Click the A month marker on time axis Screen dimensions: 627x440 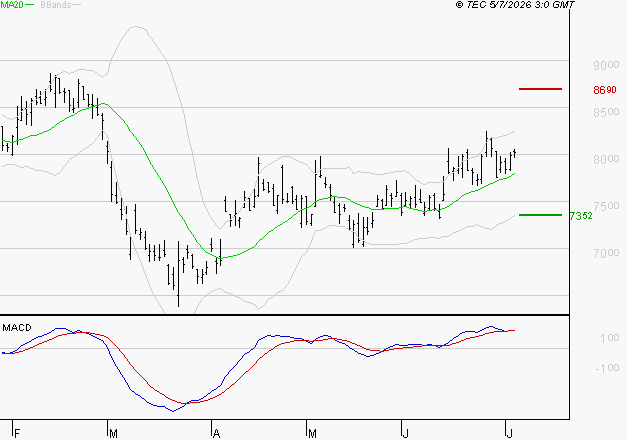[216, 434]
